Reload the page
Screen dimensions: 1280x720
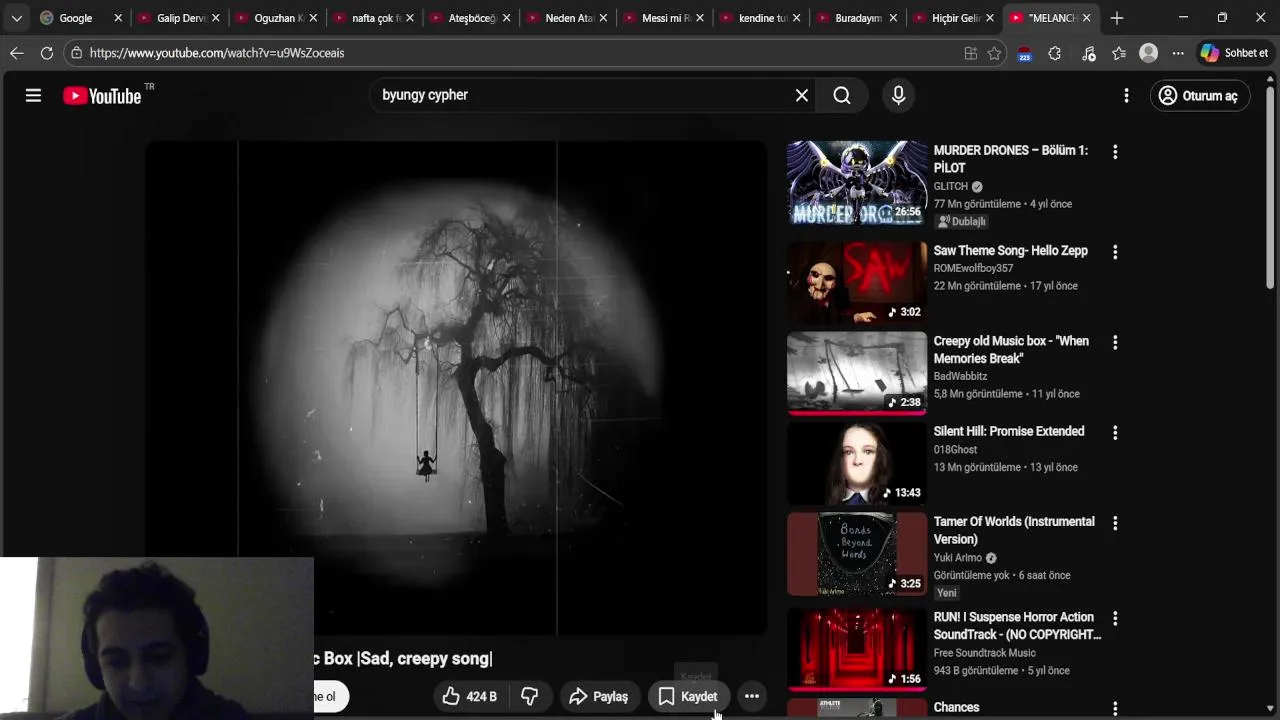coord(46,53)
